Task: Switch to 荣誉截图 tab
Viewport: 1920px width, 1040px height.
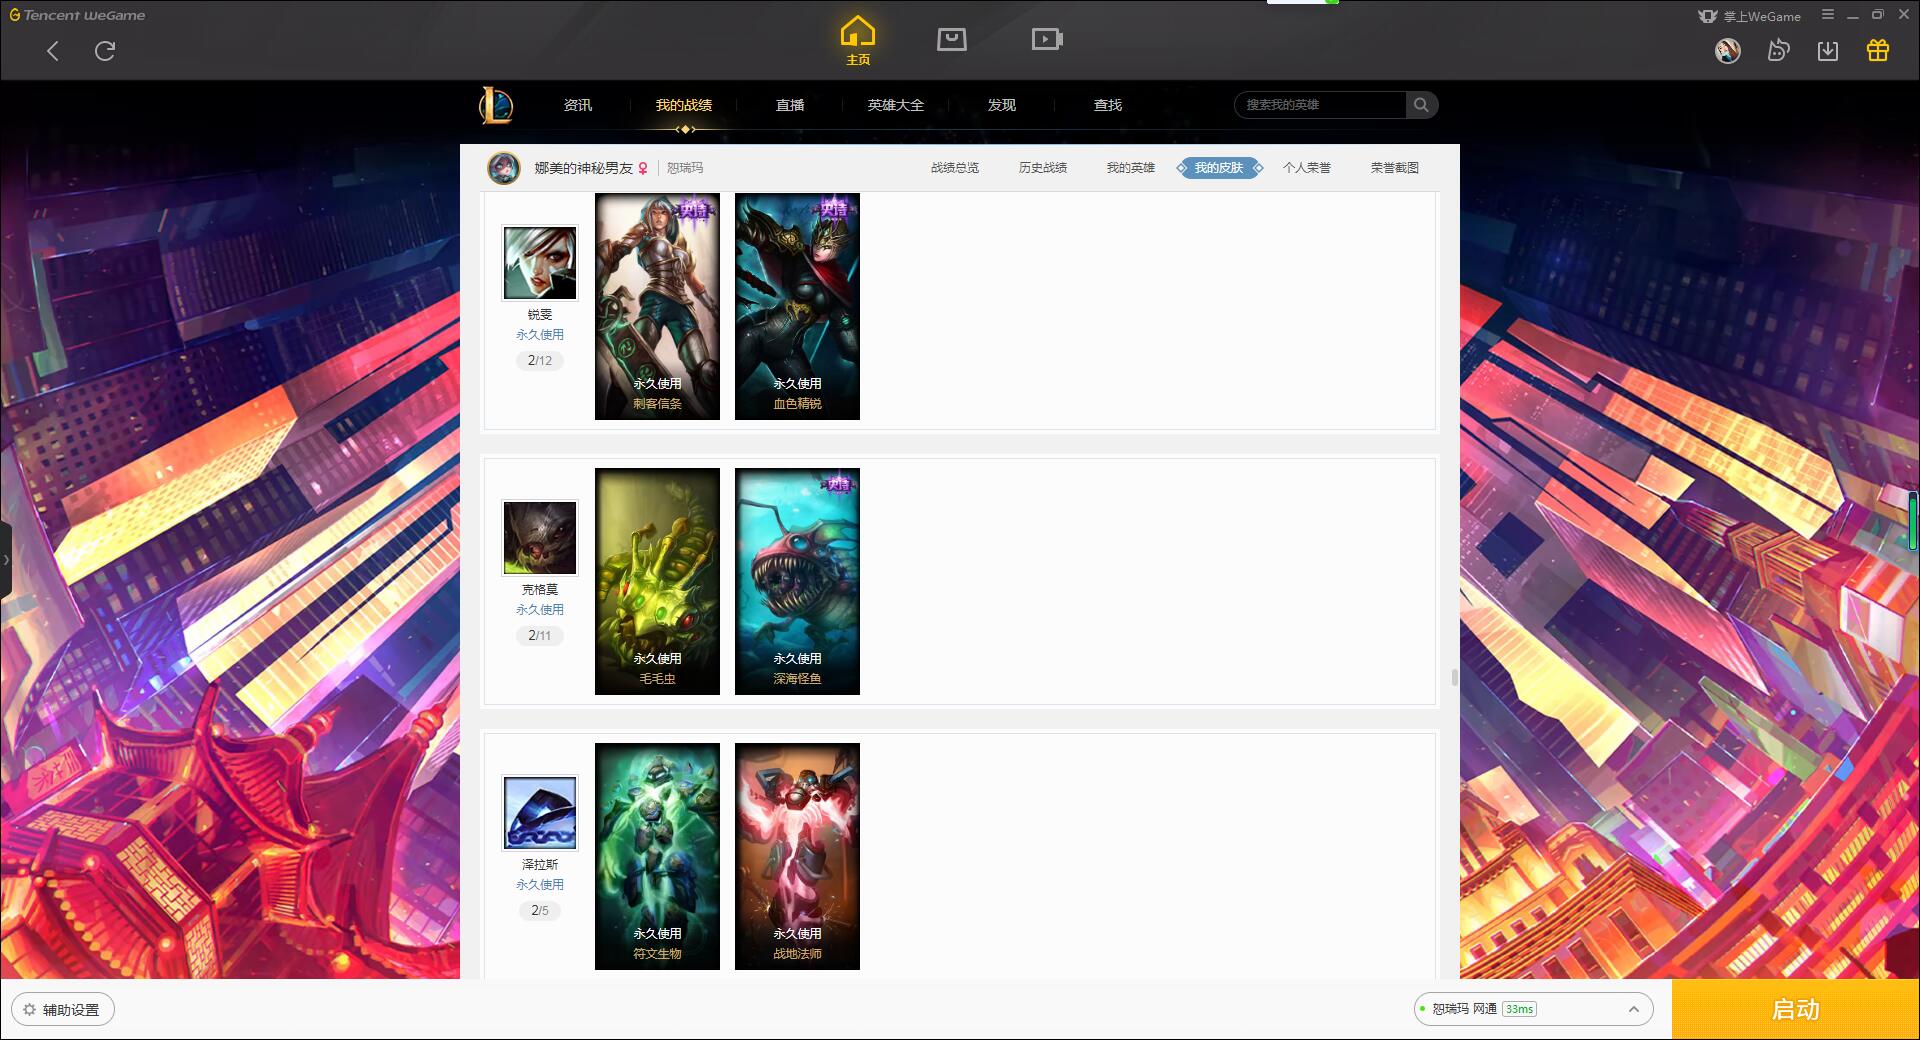Action: click(x=1395, y=168)
